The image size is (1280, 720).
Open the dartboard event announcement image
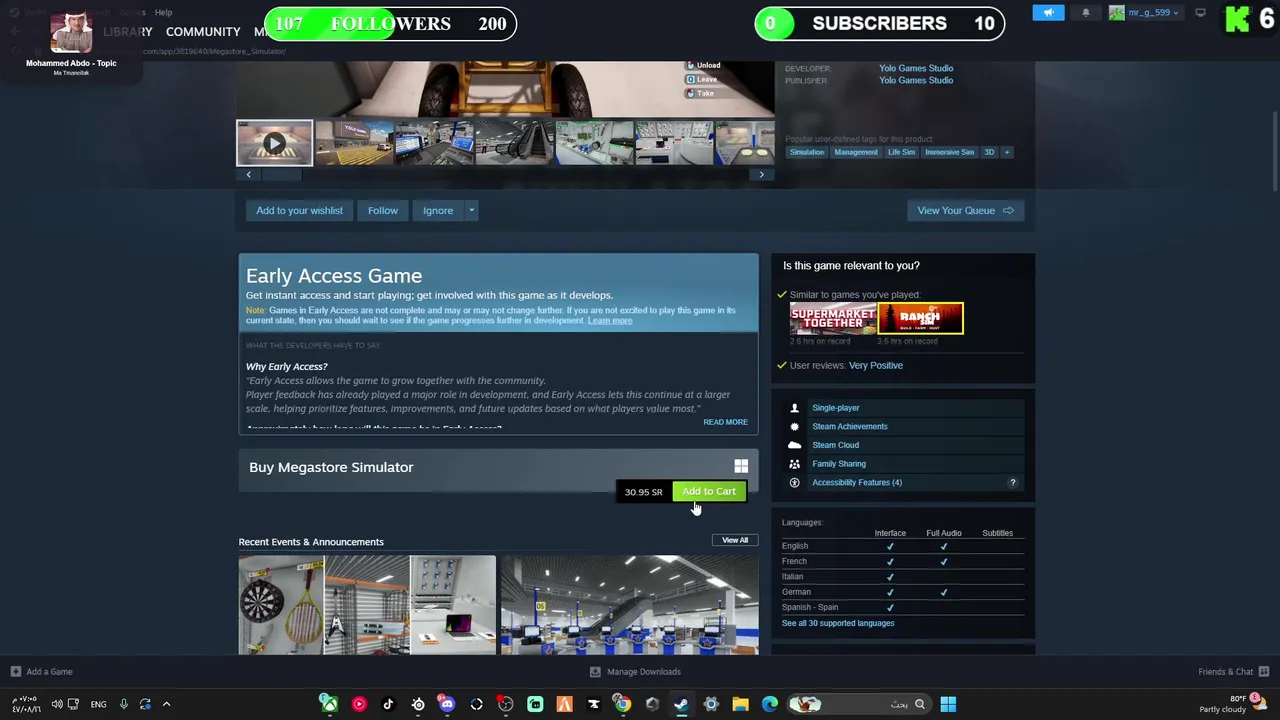click(367, 605)
